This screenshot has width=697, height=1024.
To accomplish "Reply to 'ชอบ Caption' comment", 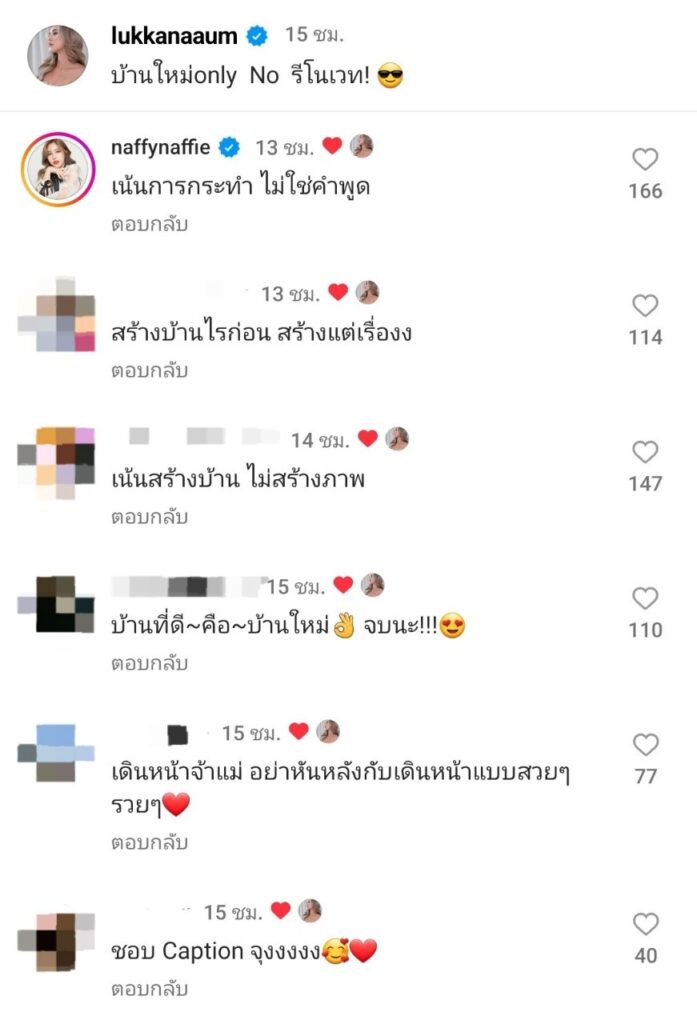I will (150, 989).
